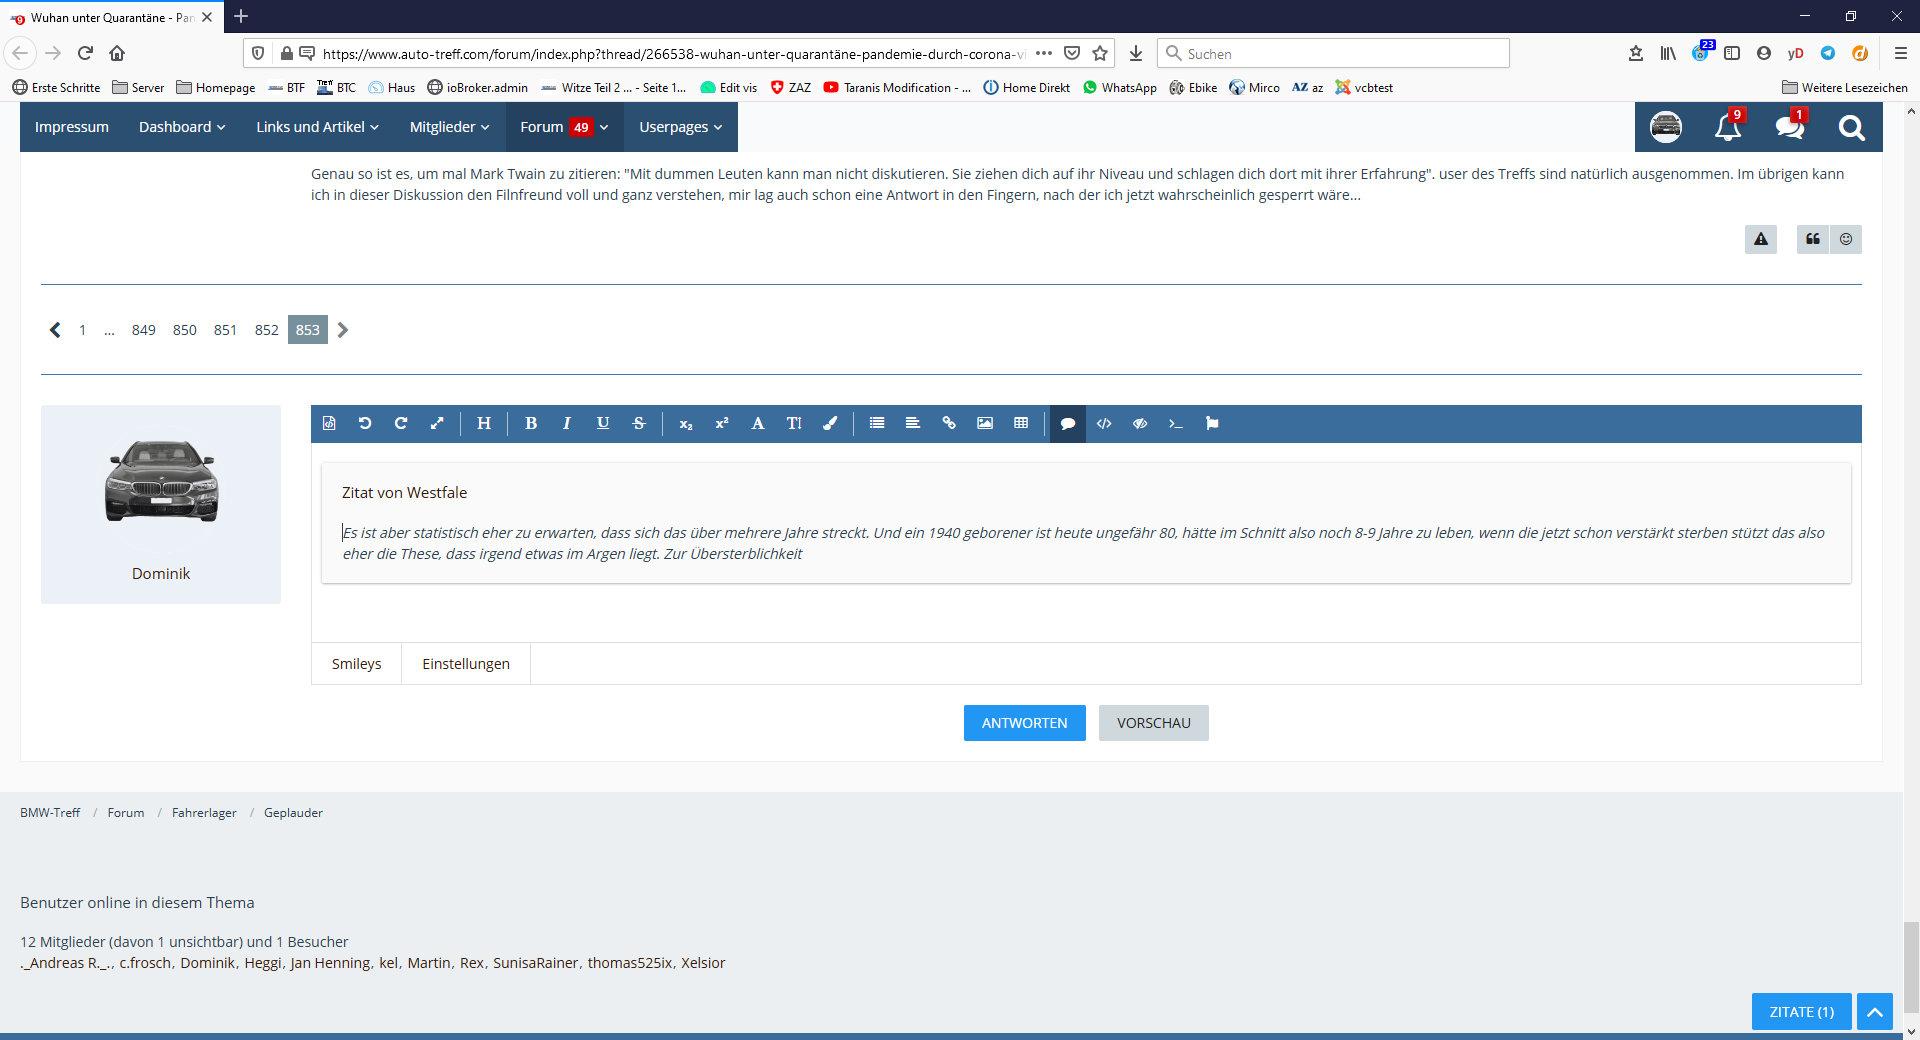React to the post with smiley icon

[1846, 239]
